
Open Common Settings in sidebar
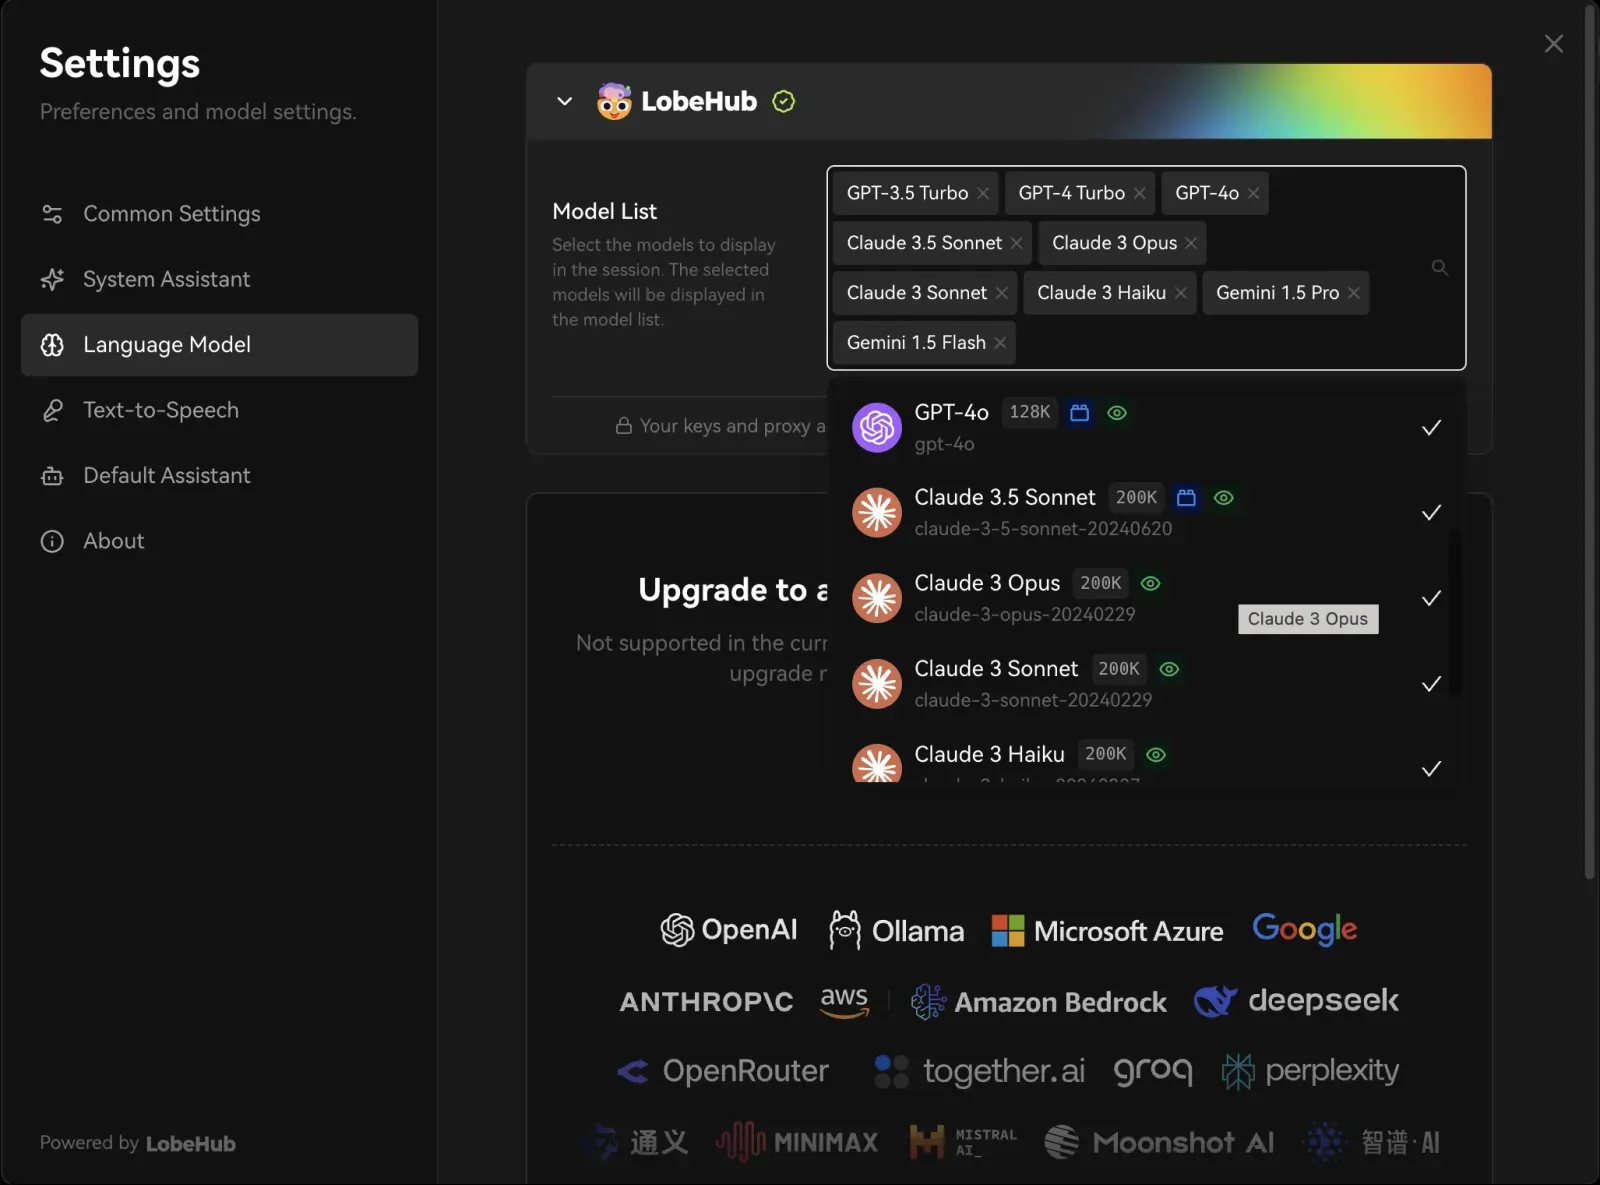tap(171, 214)
